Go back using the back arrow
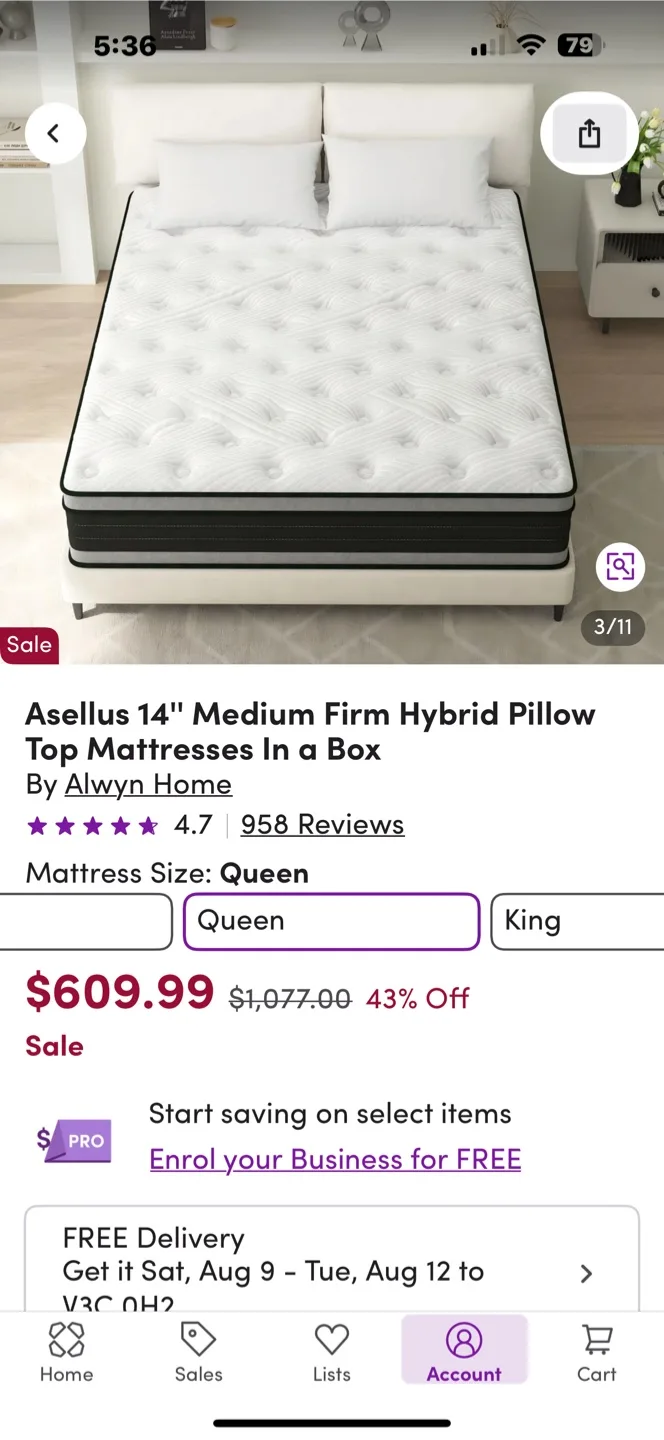Screen dimensions: 664x1440 56,133
